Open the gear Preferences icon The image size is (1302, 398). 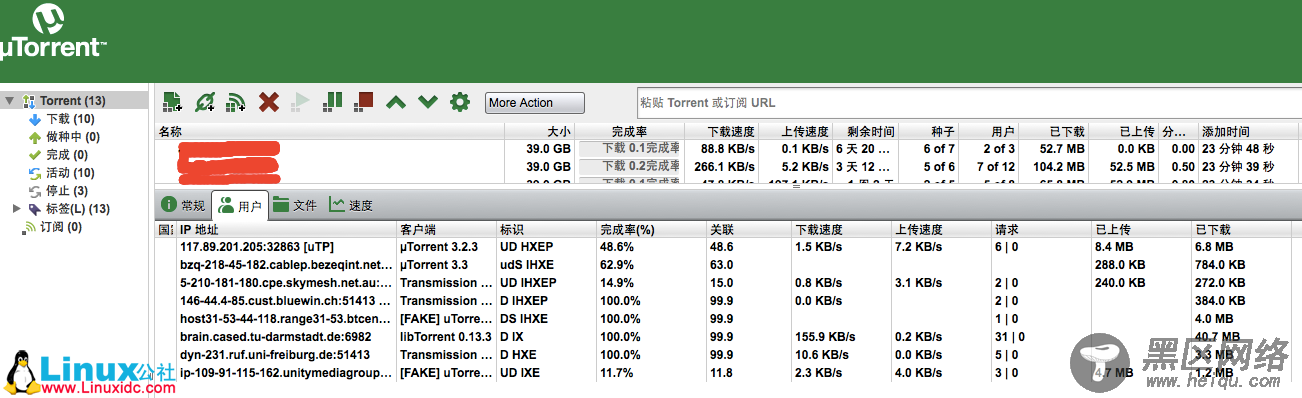pos(460,102)
